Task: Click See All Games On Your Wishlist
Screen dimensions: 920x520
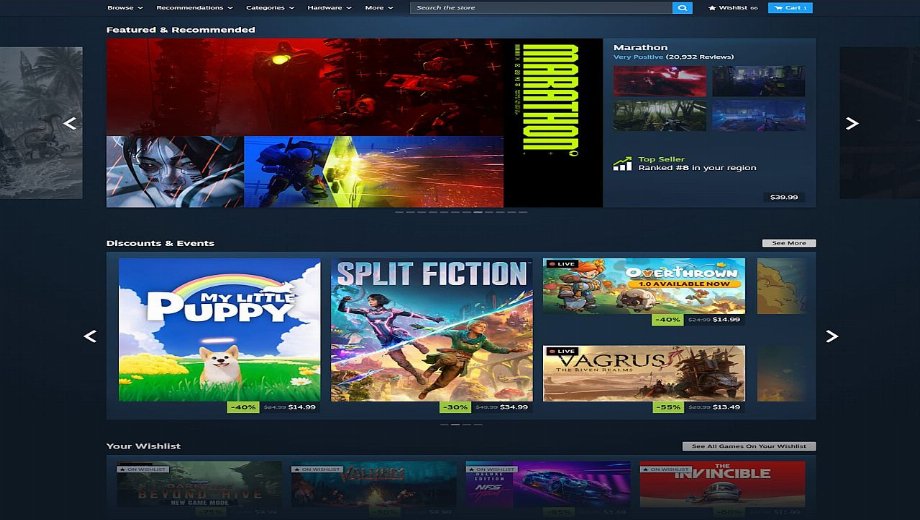Action: tap(749, 446)
